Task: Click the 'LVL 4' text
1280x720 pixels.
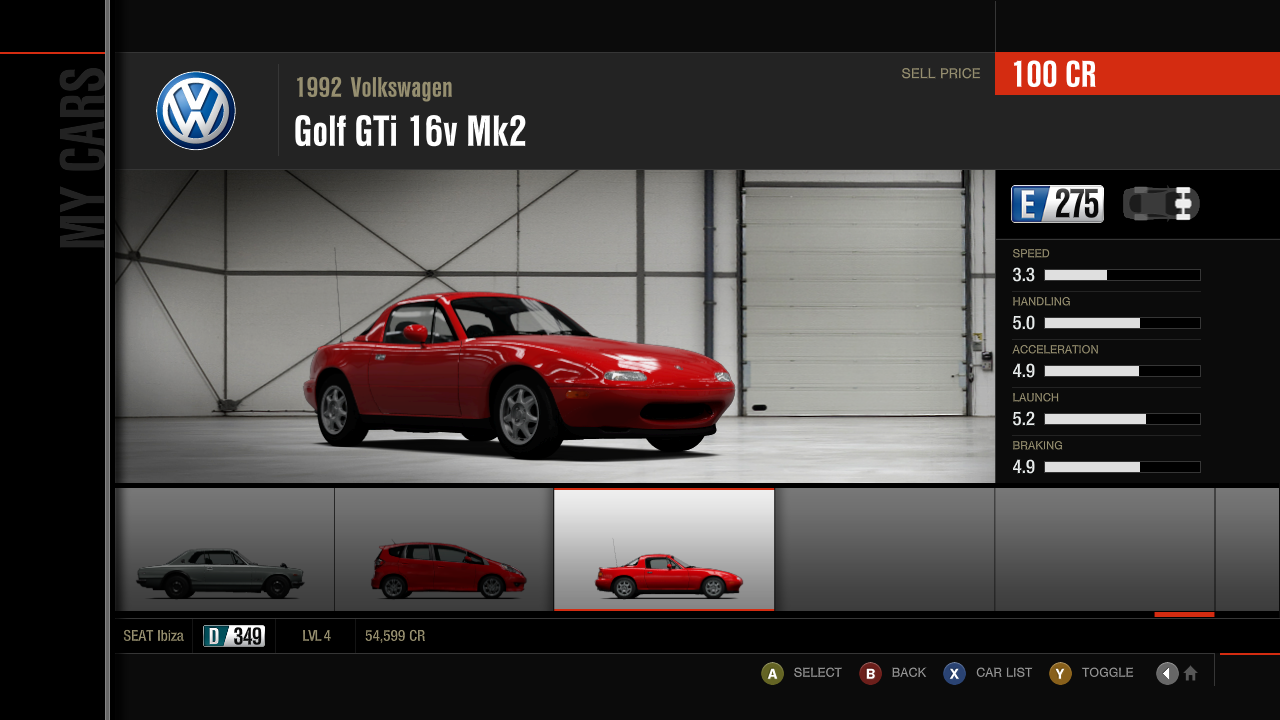Action: coord(316,636)
